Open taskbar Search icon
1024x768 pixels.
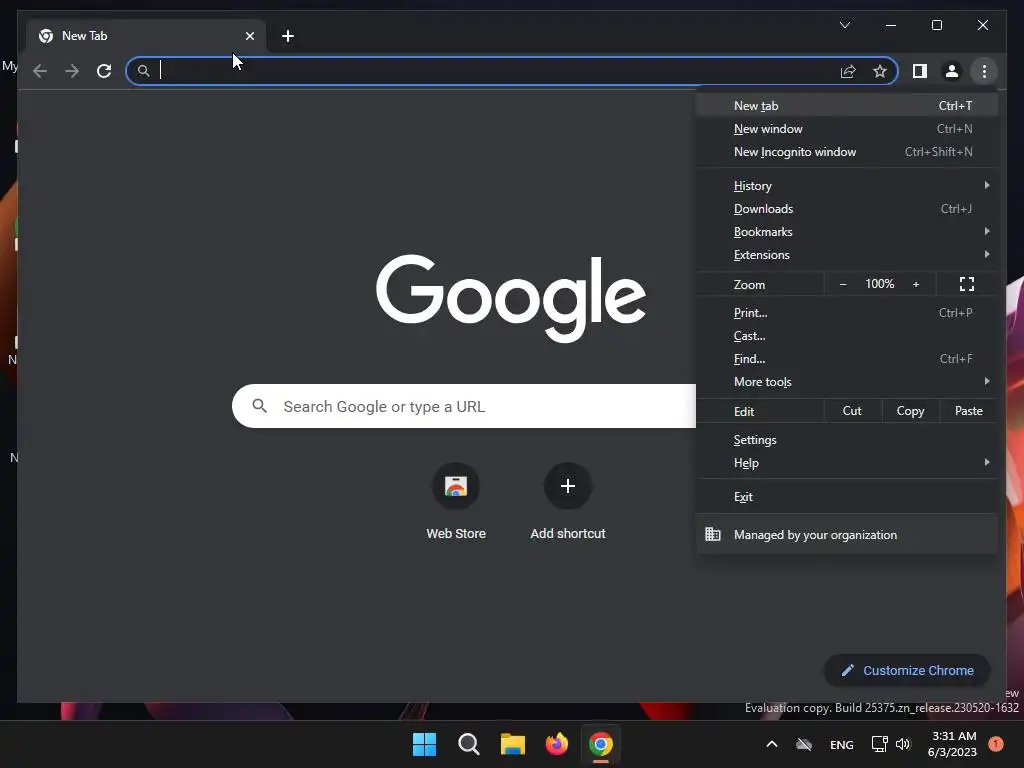point(468,744)
